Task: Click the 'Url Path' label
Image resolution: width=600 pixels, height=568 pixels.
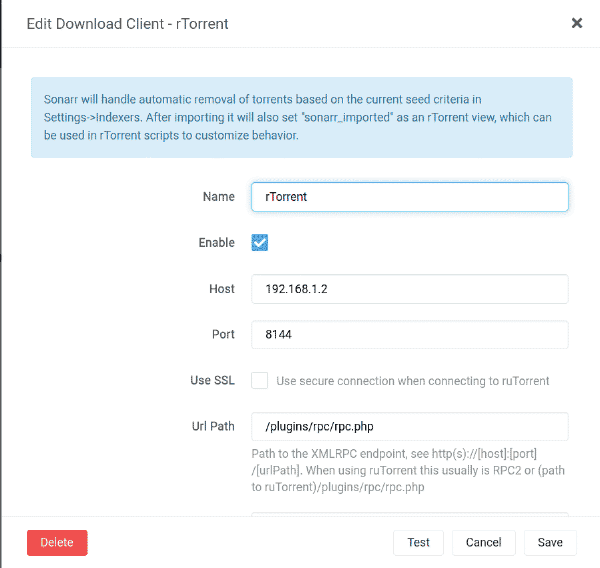Action: pyautogui.click(x=213, y=426)
